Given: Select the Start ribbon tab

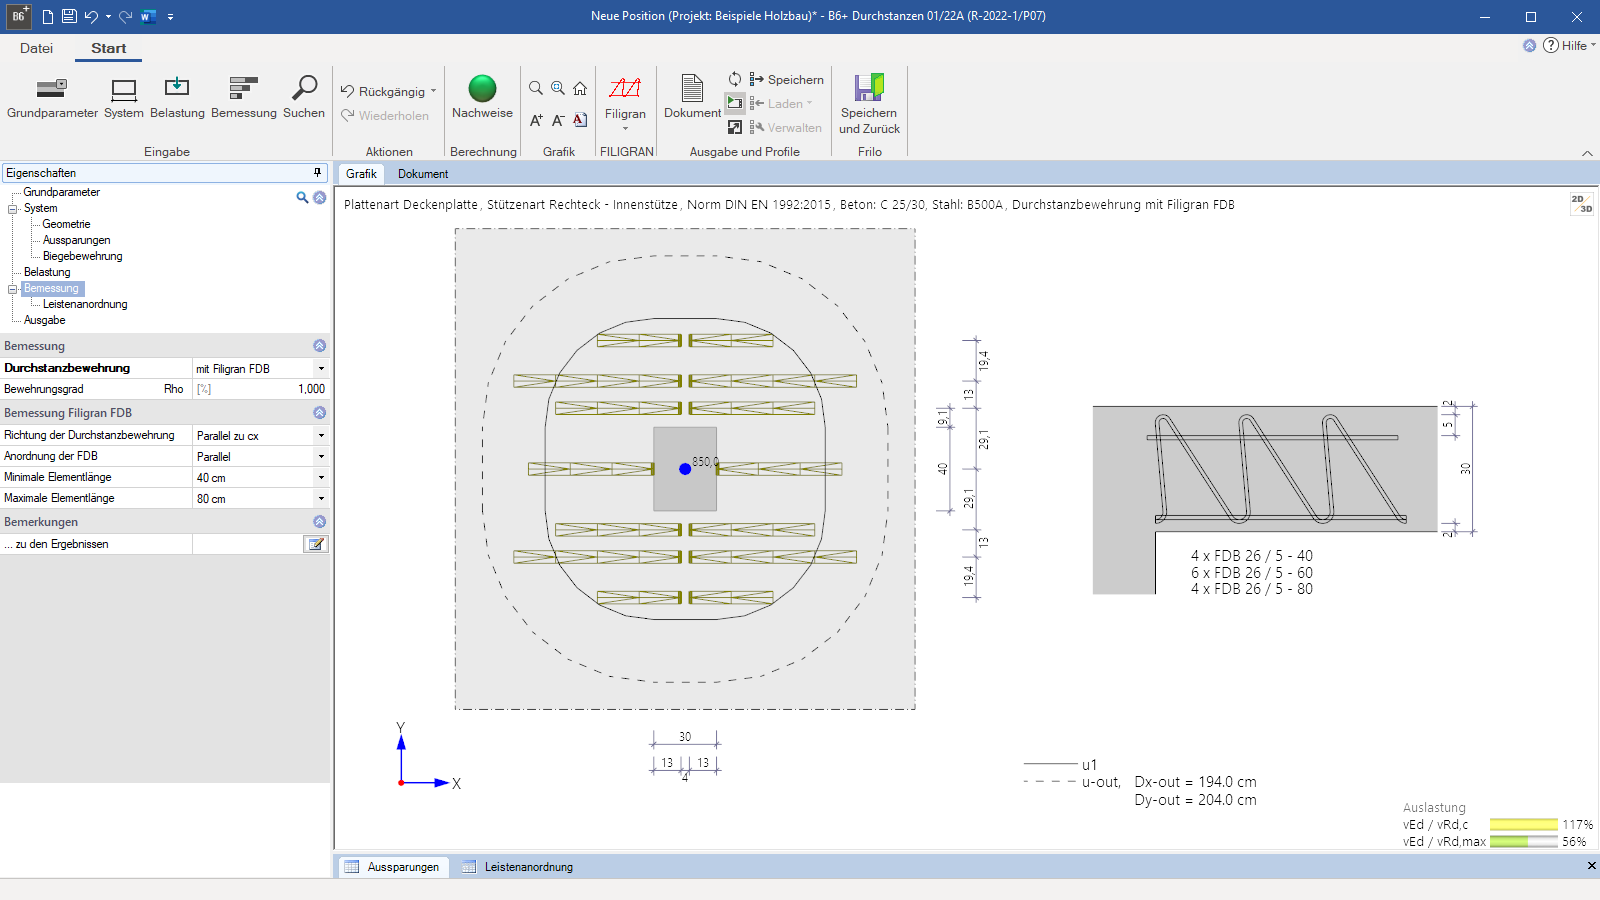Looking at the screenshot, I should (x=108, y=48).
